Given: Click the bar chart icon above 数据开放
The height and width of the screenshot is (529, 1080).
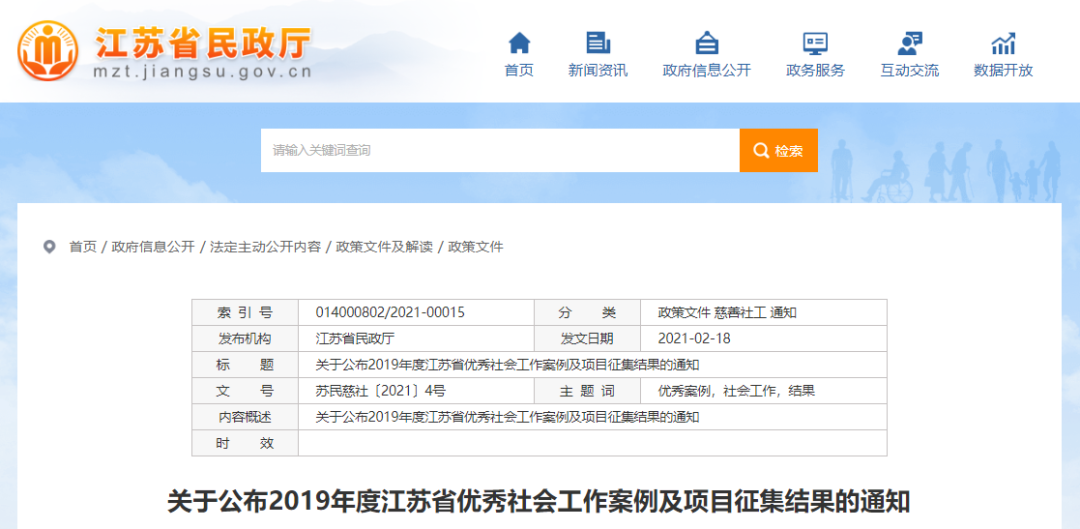Looking at the screenshot, I should (x=1003, y=43).
